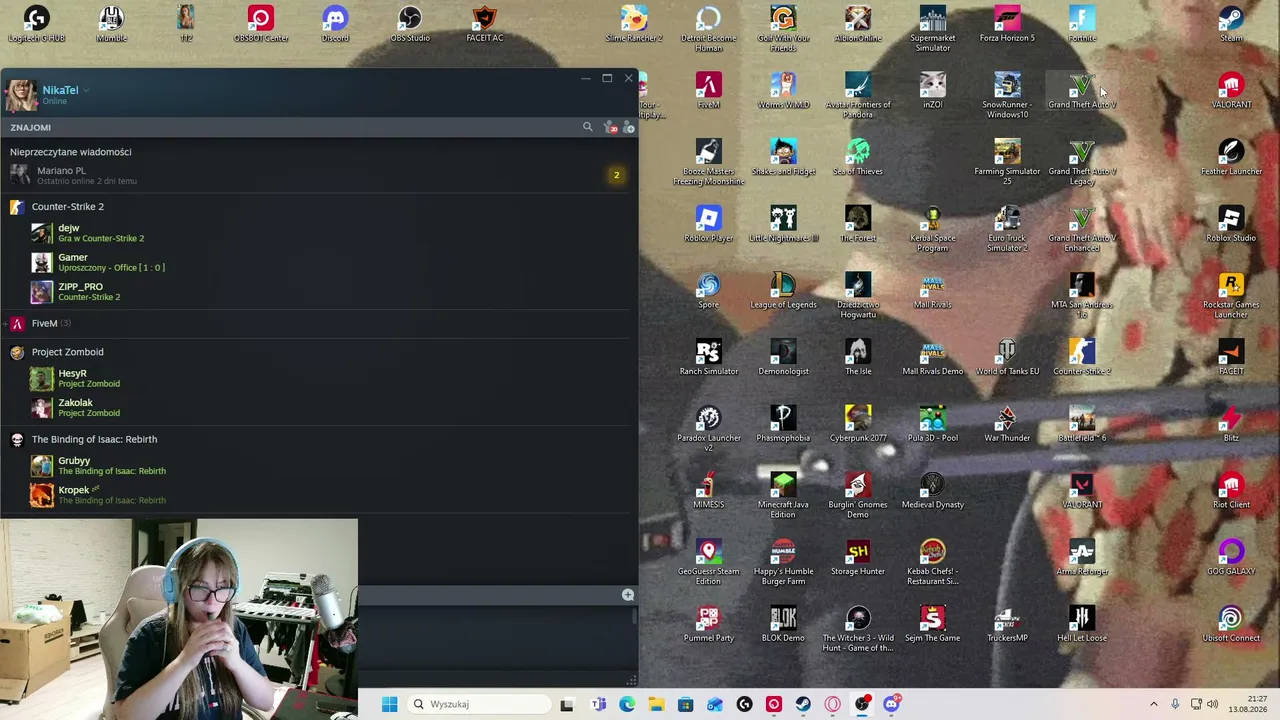Select the Sejm The Game desktop icon
Viewport: 1280px width, 720px height.
[x=932, y=625]
